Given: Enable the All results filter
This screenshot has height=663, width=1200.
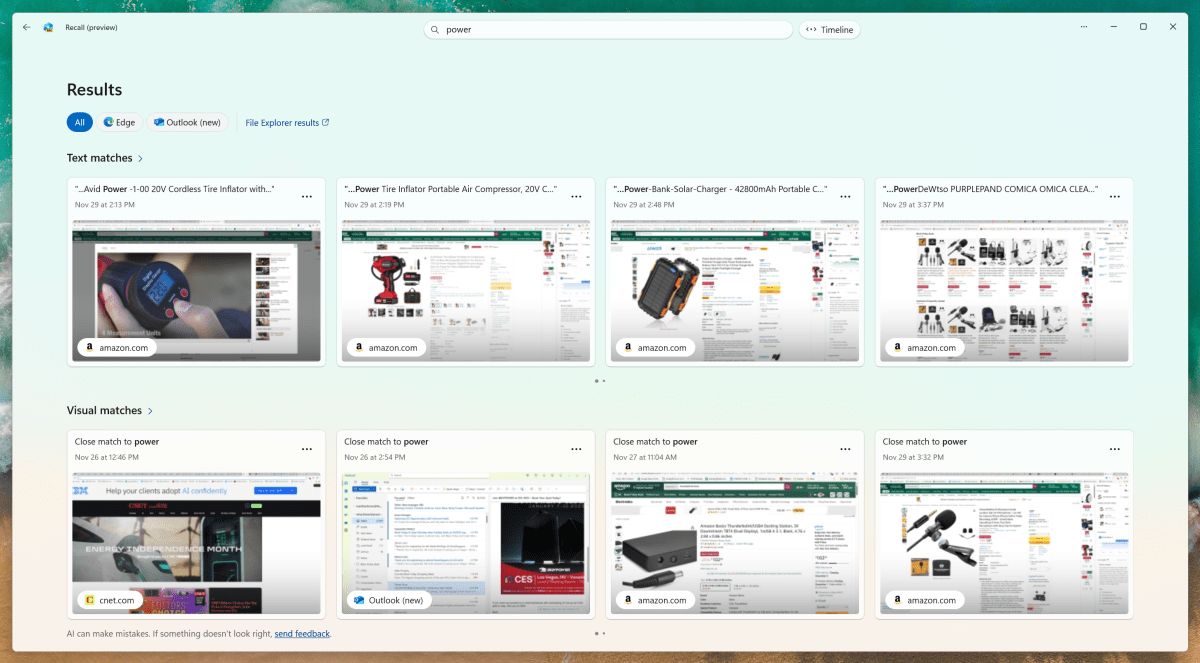Looking at the screenshot, I should [79, 122].
